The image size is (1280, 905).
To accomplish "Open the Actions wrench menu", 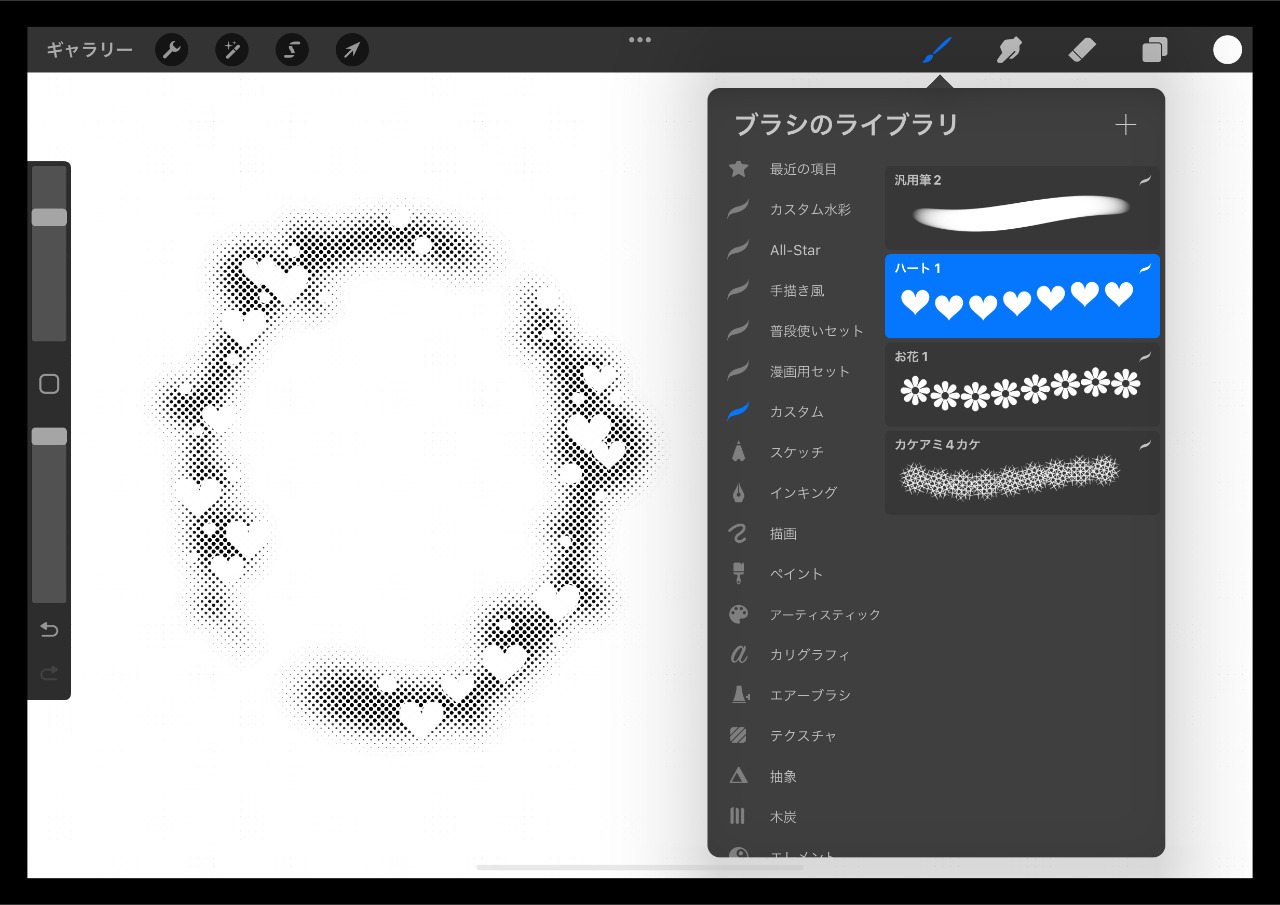I will [172, 50].
